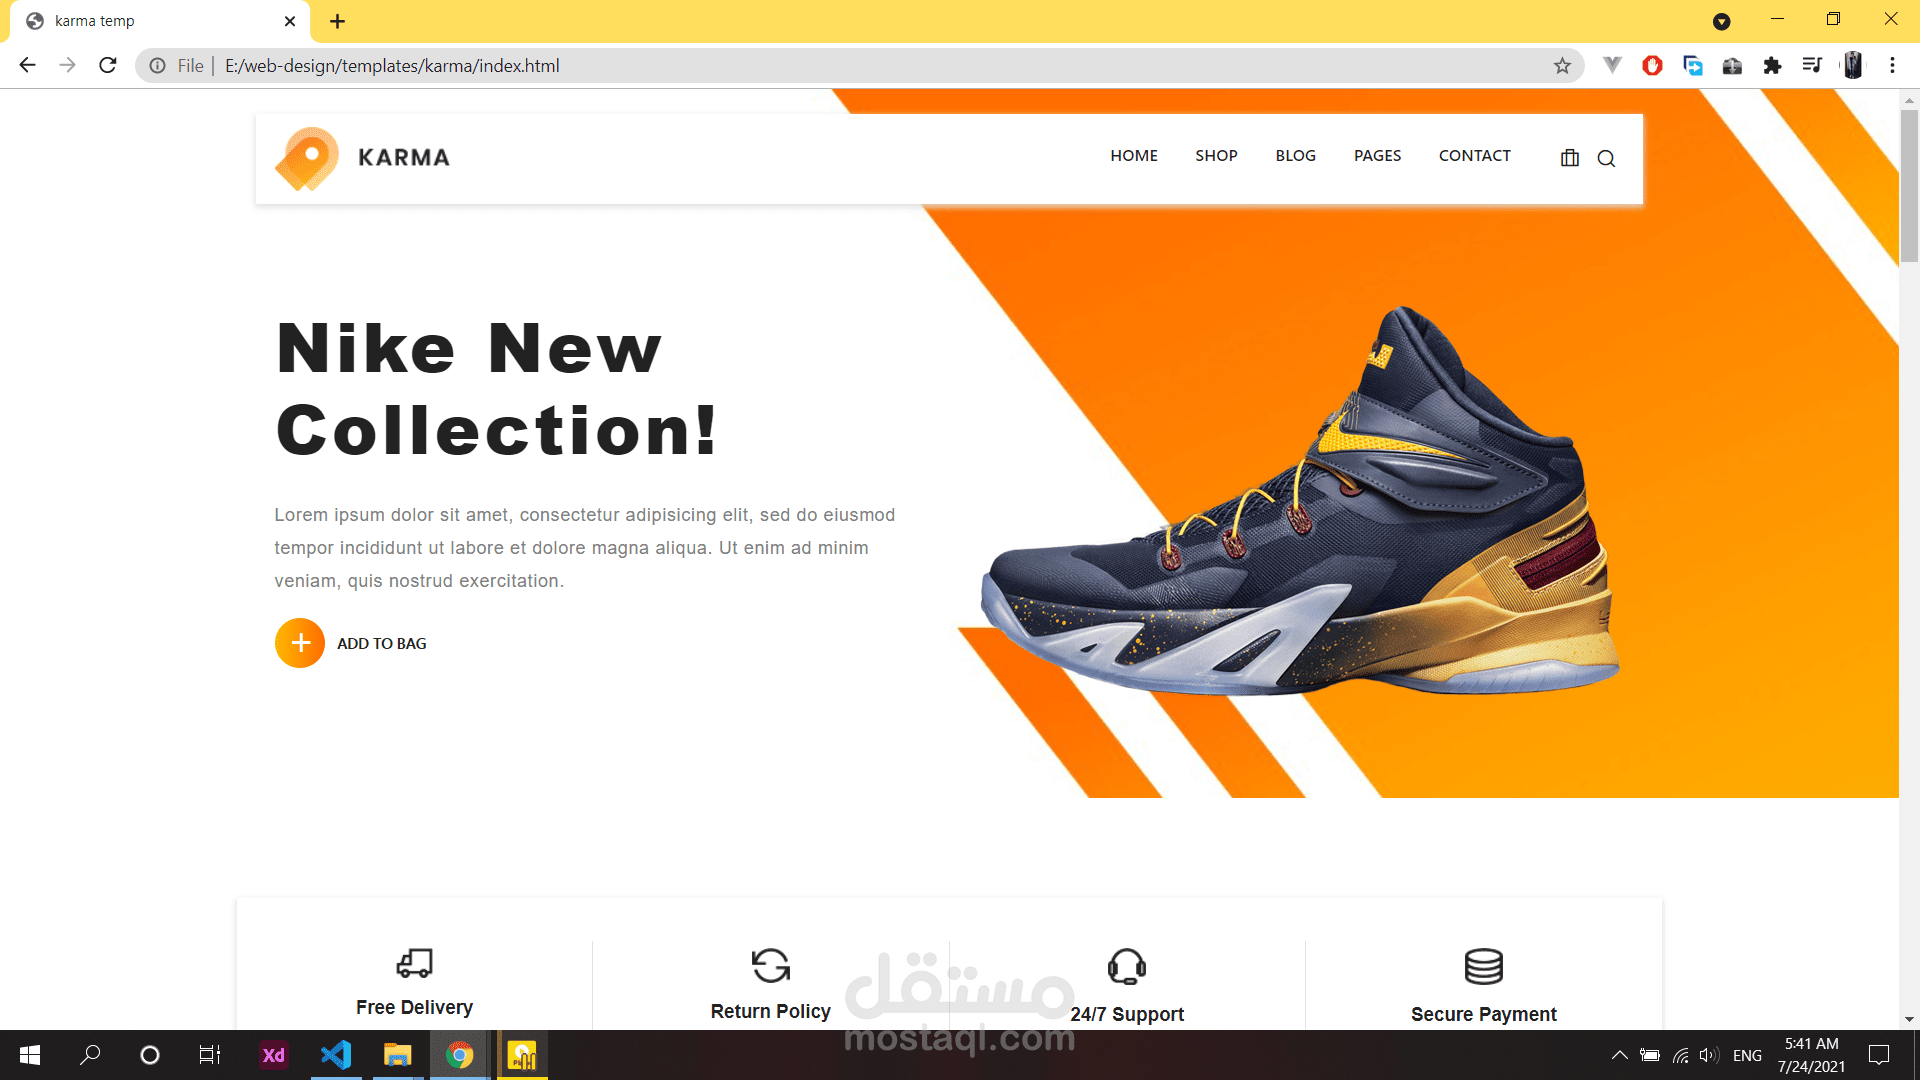Open Task View on the taskbar

210,1055
